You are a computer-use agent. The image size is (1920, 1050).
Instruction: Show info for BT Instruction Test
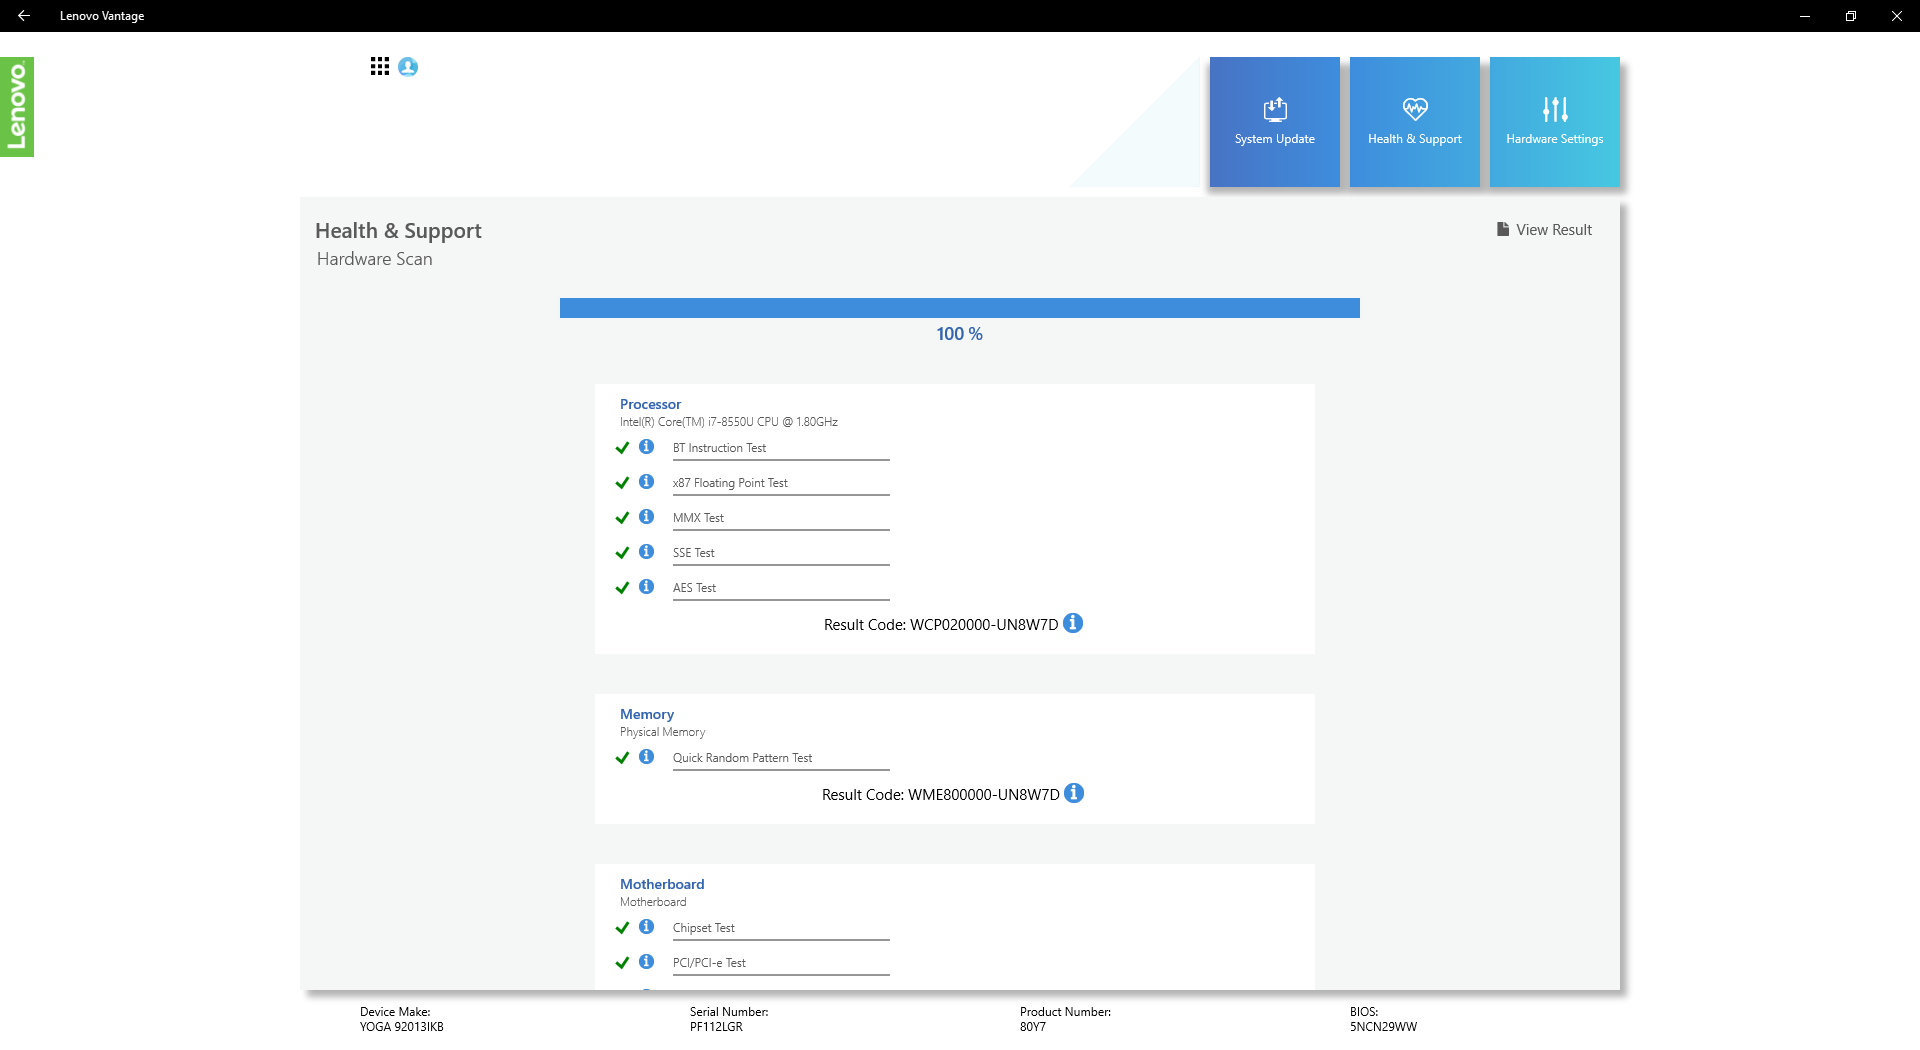tap(647, 447)
